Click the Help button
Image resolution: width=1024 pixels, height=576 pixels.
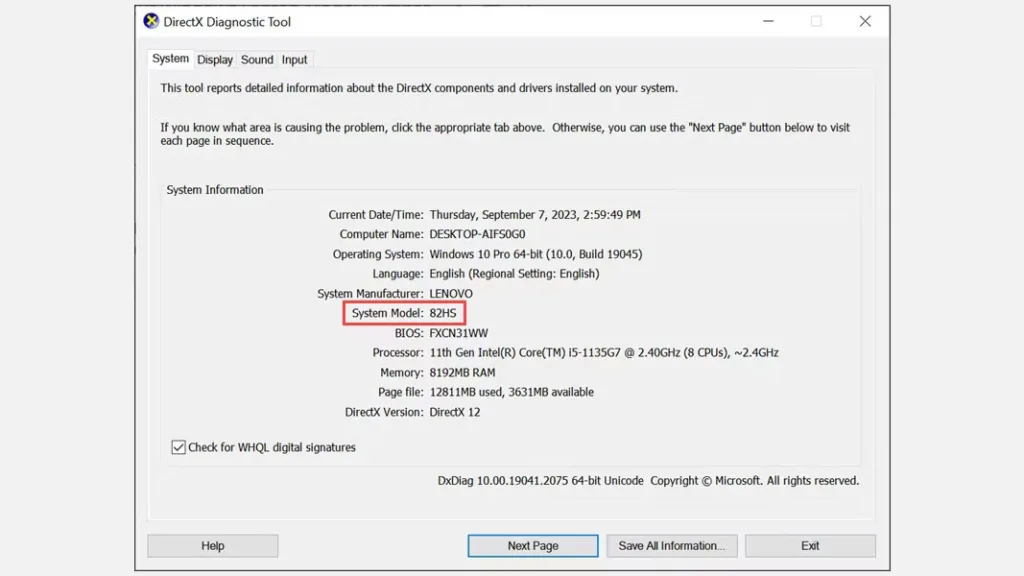[212, 546]
